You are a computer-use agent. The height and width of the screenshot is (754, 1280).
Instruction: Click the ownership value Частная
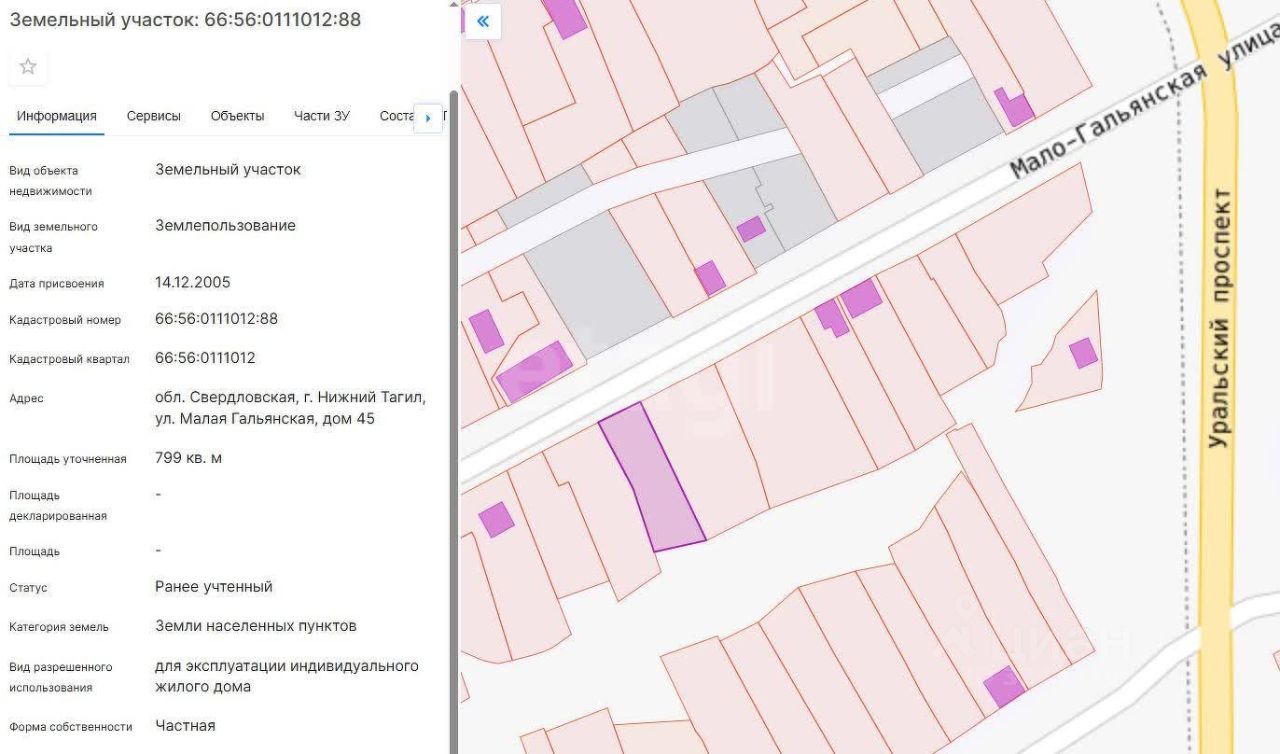pos(185,726)
